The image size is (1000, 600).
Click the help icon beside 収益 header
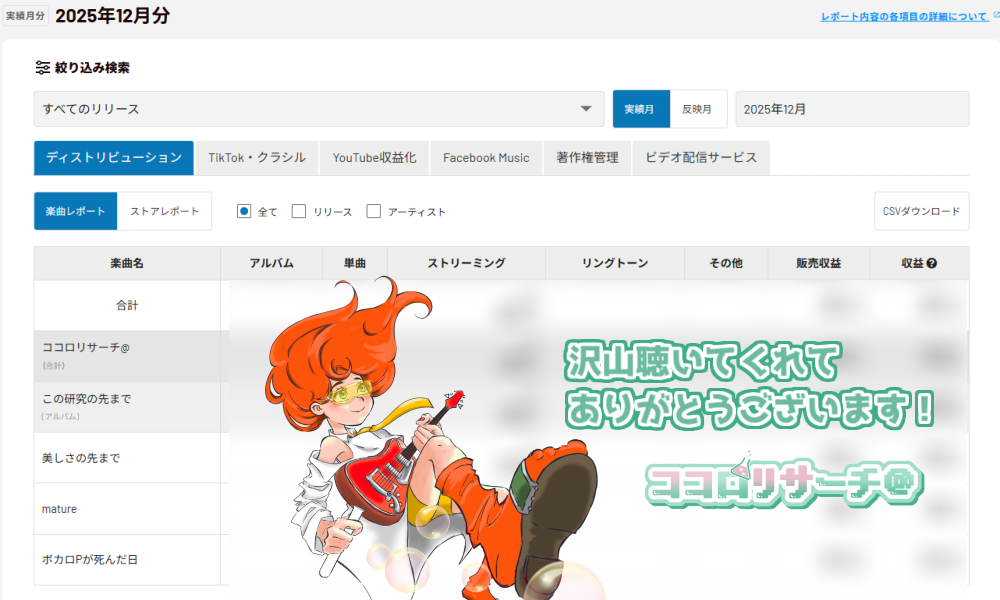point(932,264)
